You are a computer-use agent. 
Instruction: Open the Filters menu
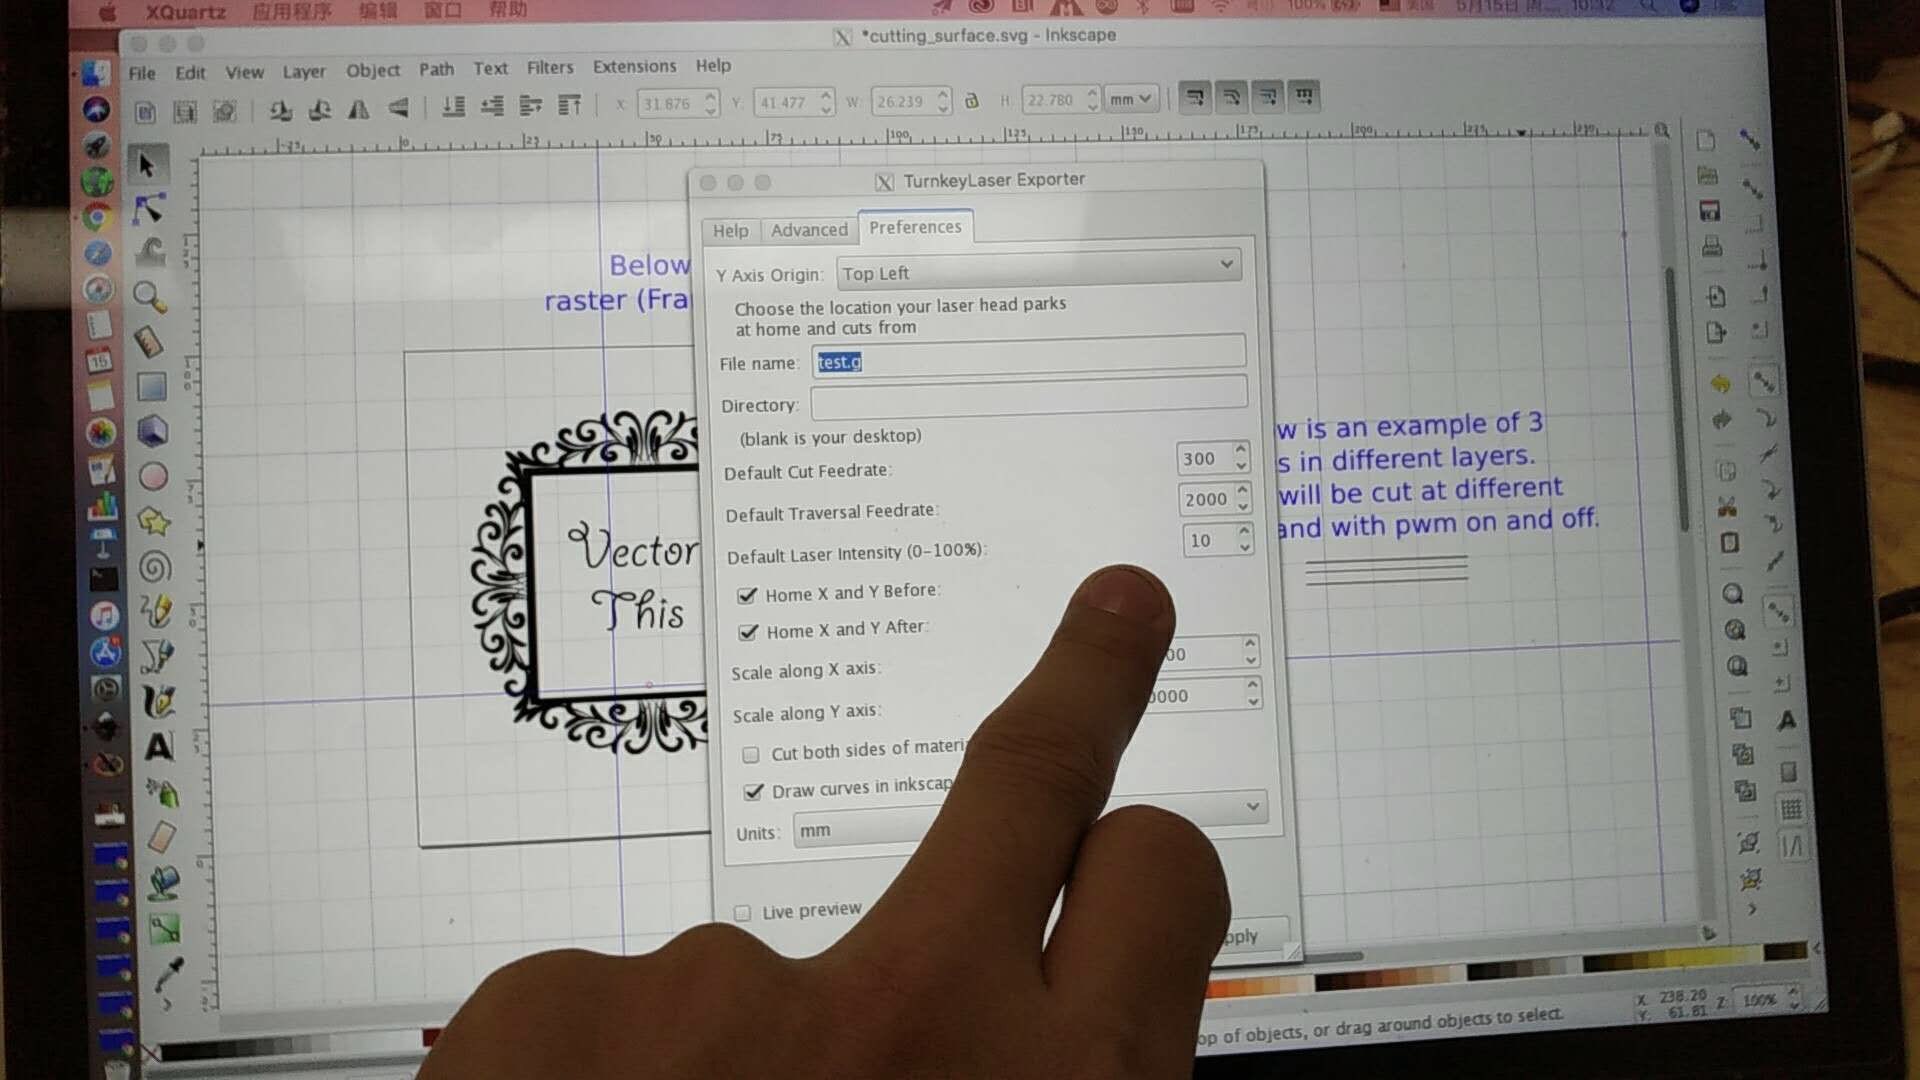550,67
